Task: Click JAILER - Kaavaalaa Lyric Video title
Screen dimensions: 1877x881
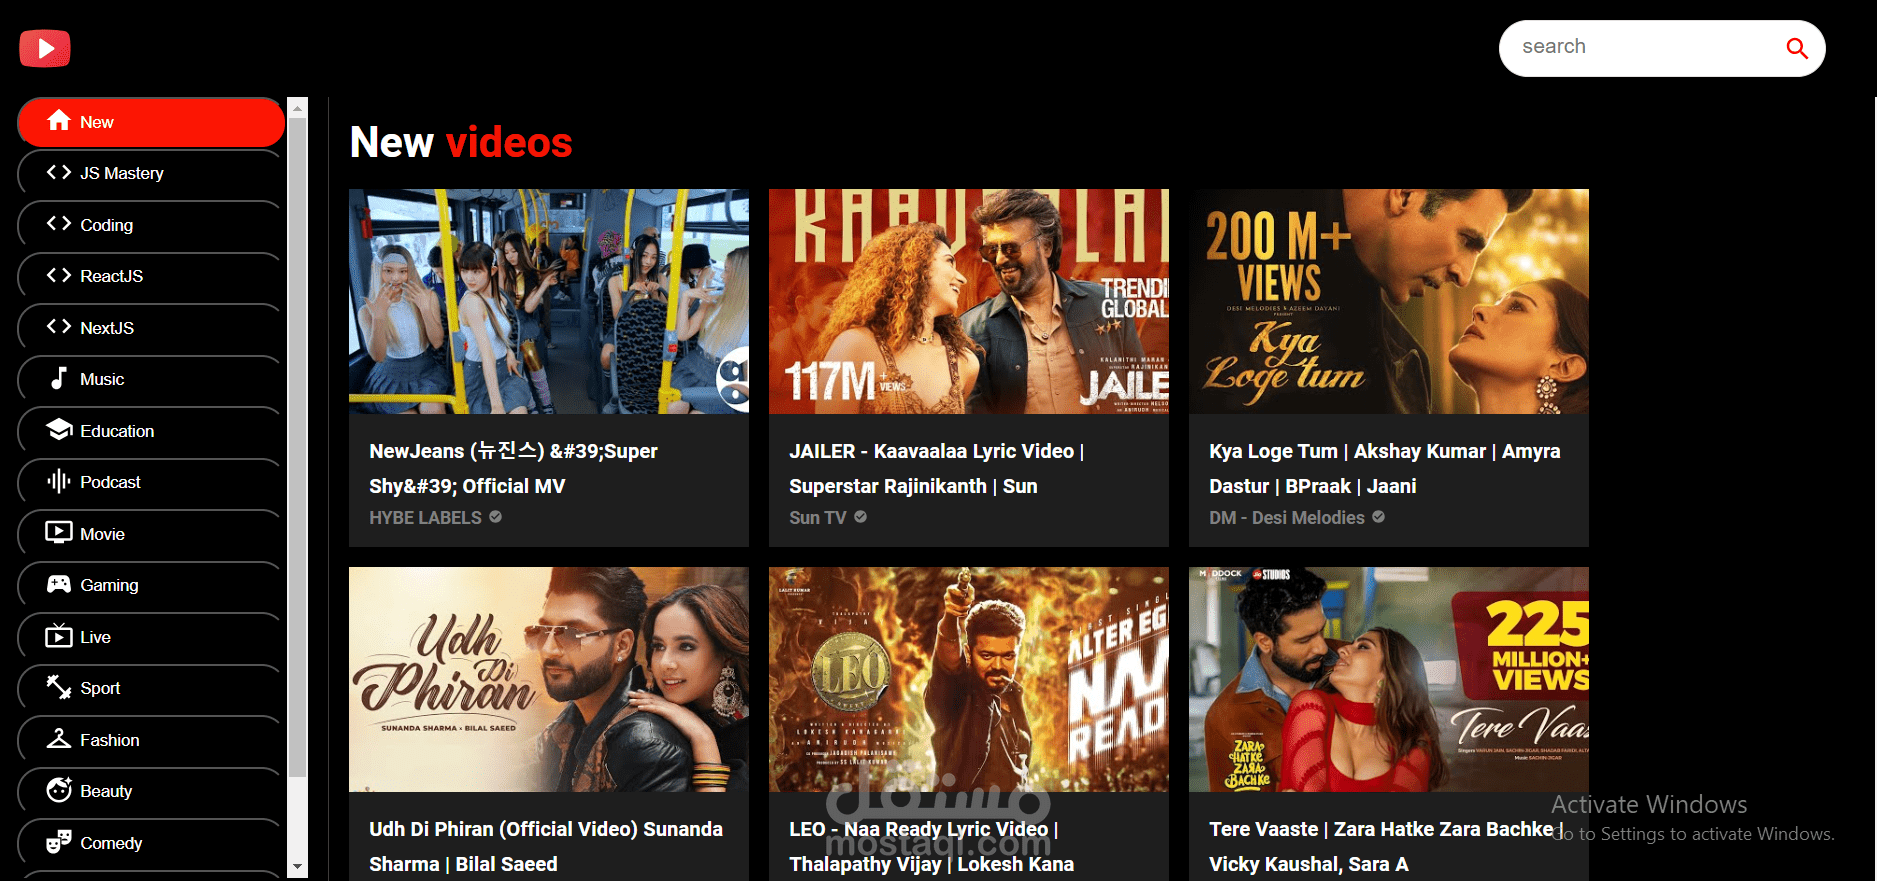Action: [x=937, y=468]
